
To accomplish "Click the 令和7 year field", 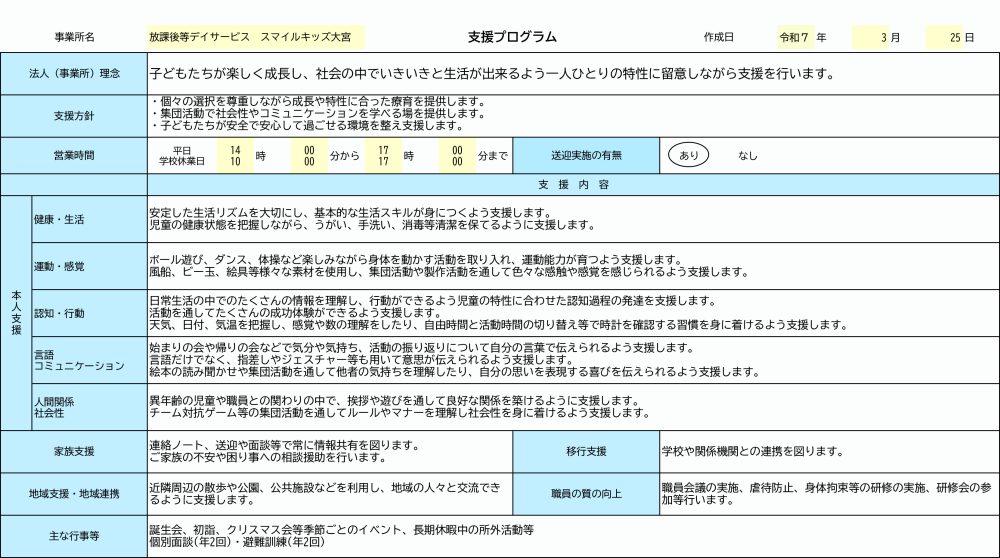I will 794,38.
